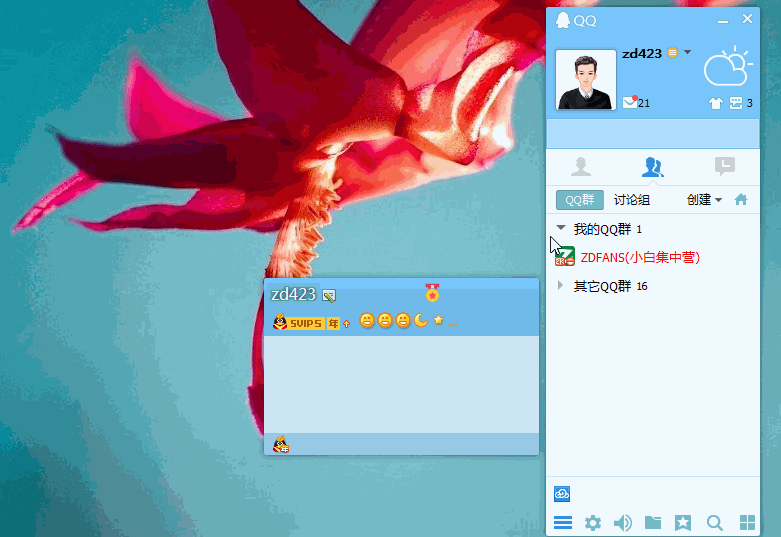The image size is (781, 537).
Task: Open the file manager folder icon
Action: click(653, 522)
